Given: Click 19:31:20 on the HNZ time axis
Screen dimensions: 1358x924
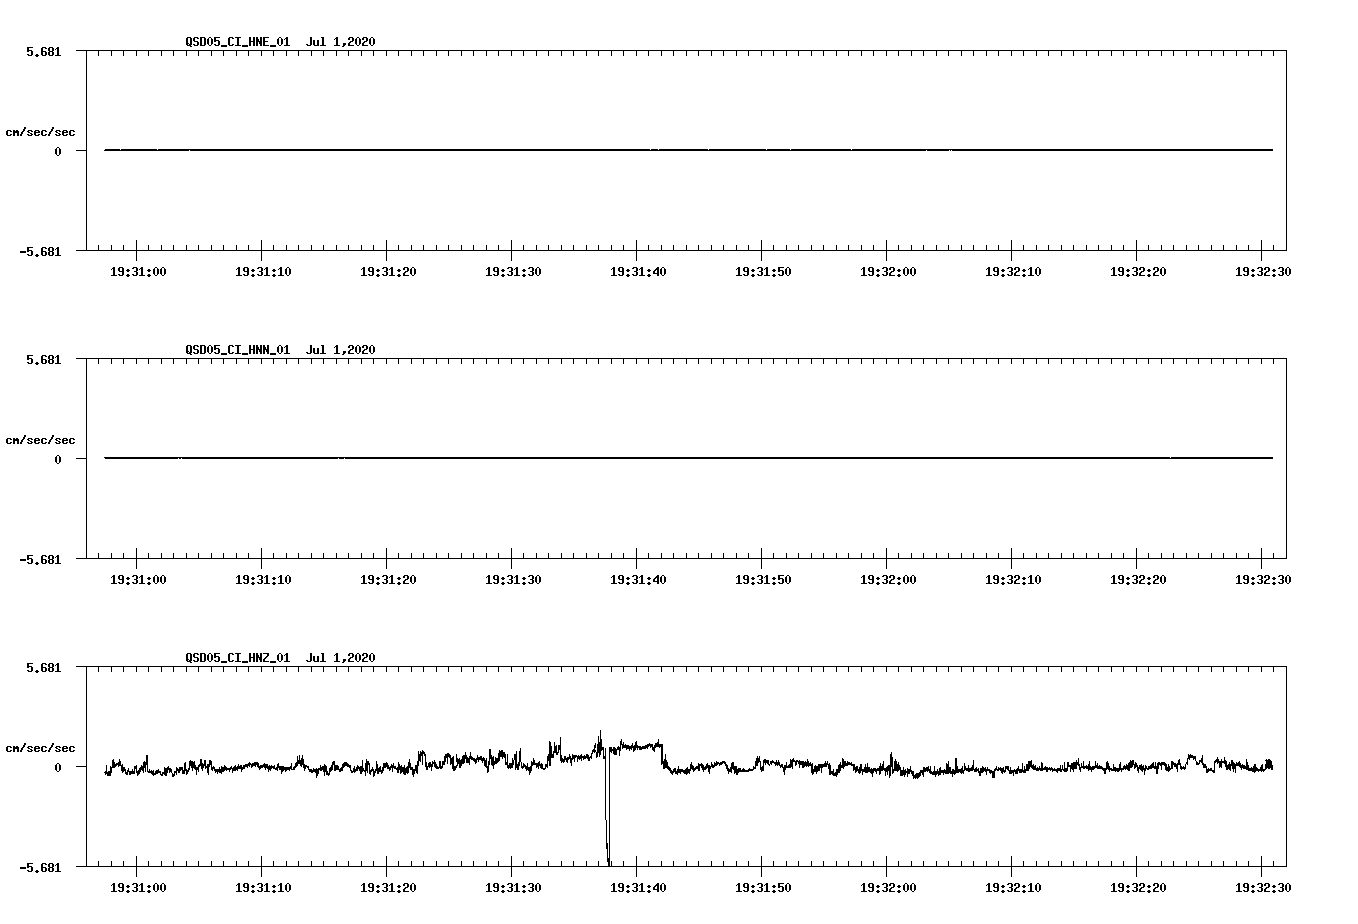Looking at the screenshot, I should [x=388, y=887].
